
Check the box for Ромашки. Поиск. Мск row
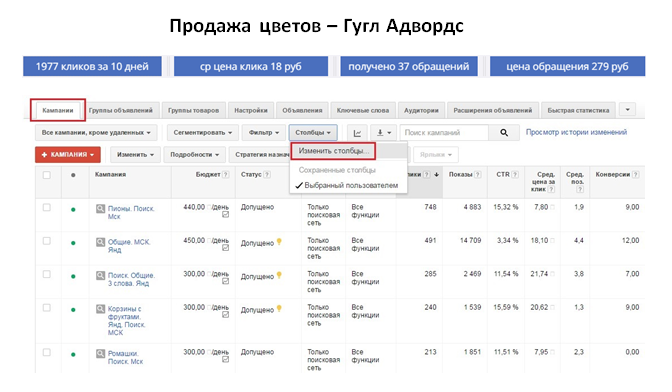pyautogui.click(x=47, y=353)
